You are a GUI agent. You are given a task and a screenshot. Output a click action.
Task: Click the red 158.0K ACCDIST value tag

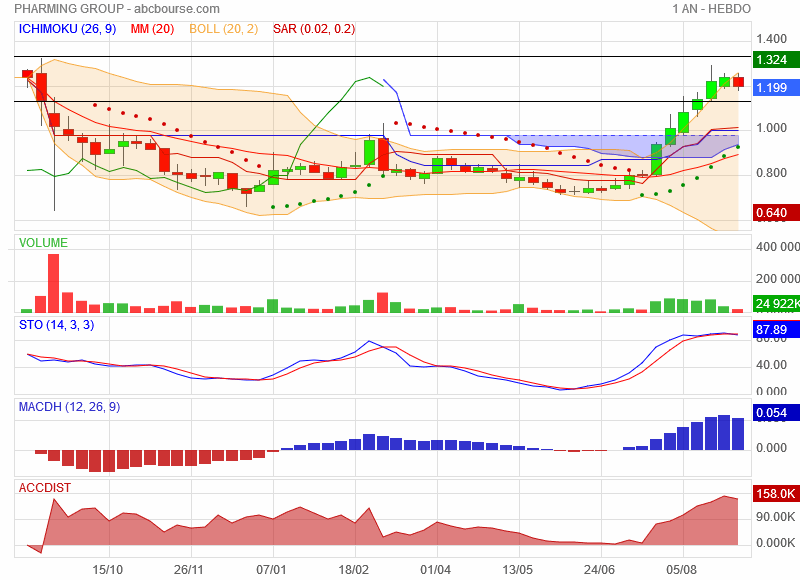(776, 494)
